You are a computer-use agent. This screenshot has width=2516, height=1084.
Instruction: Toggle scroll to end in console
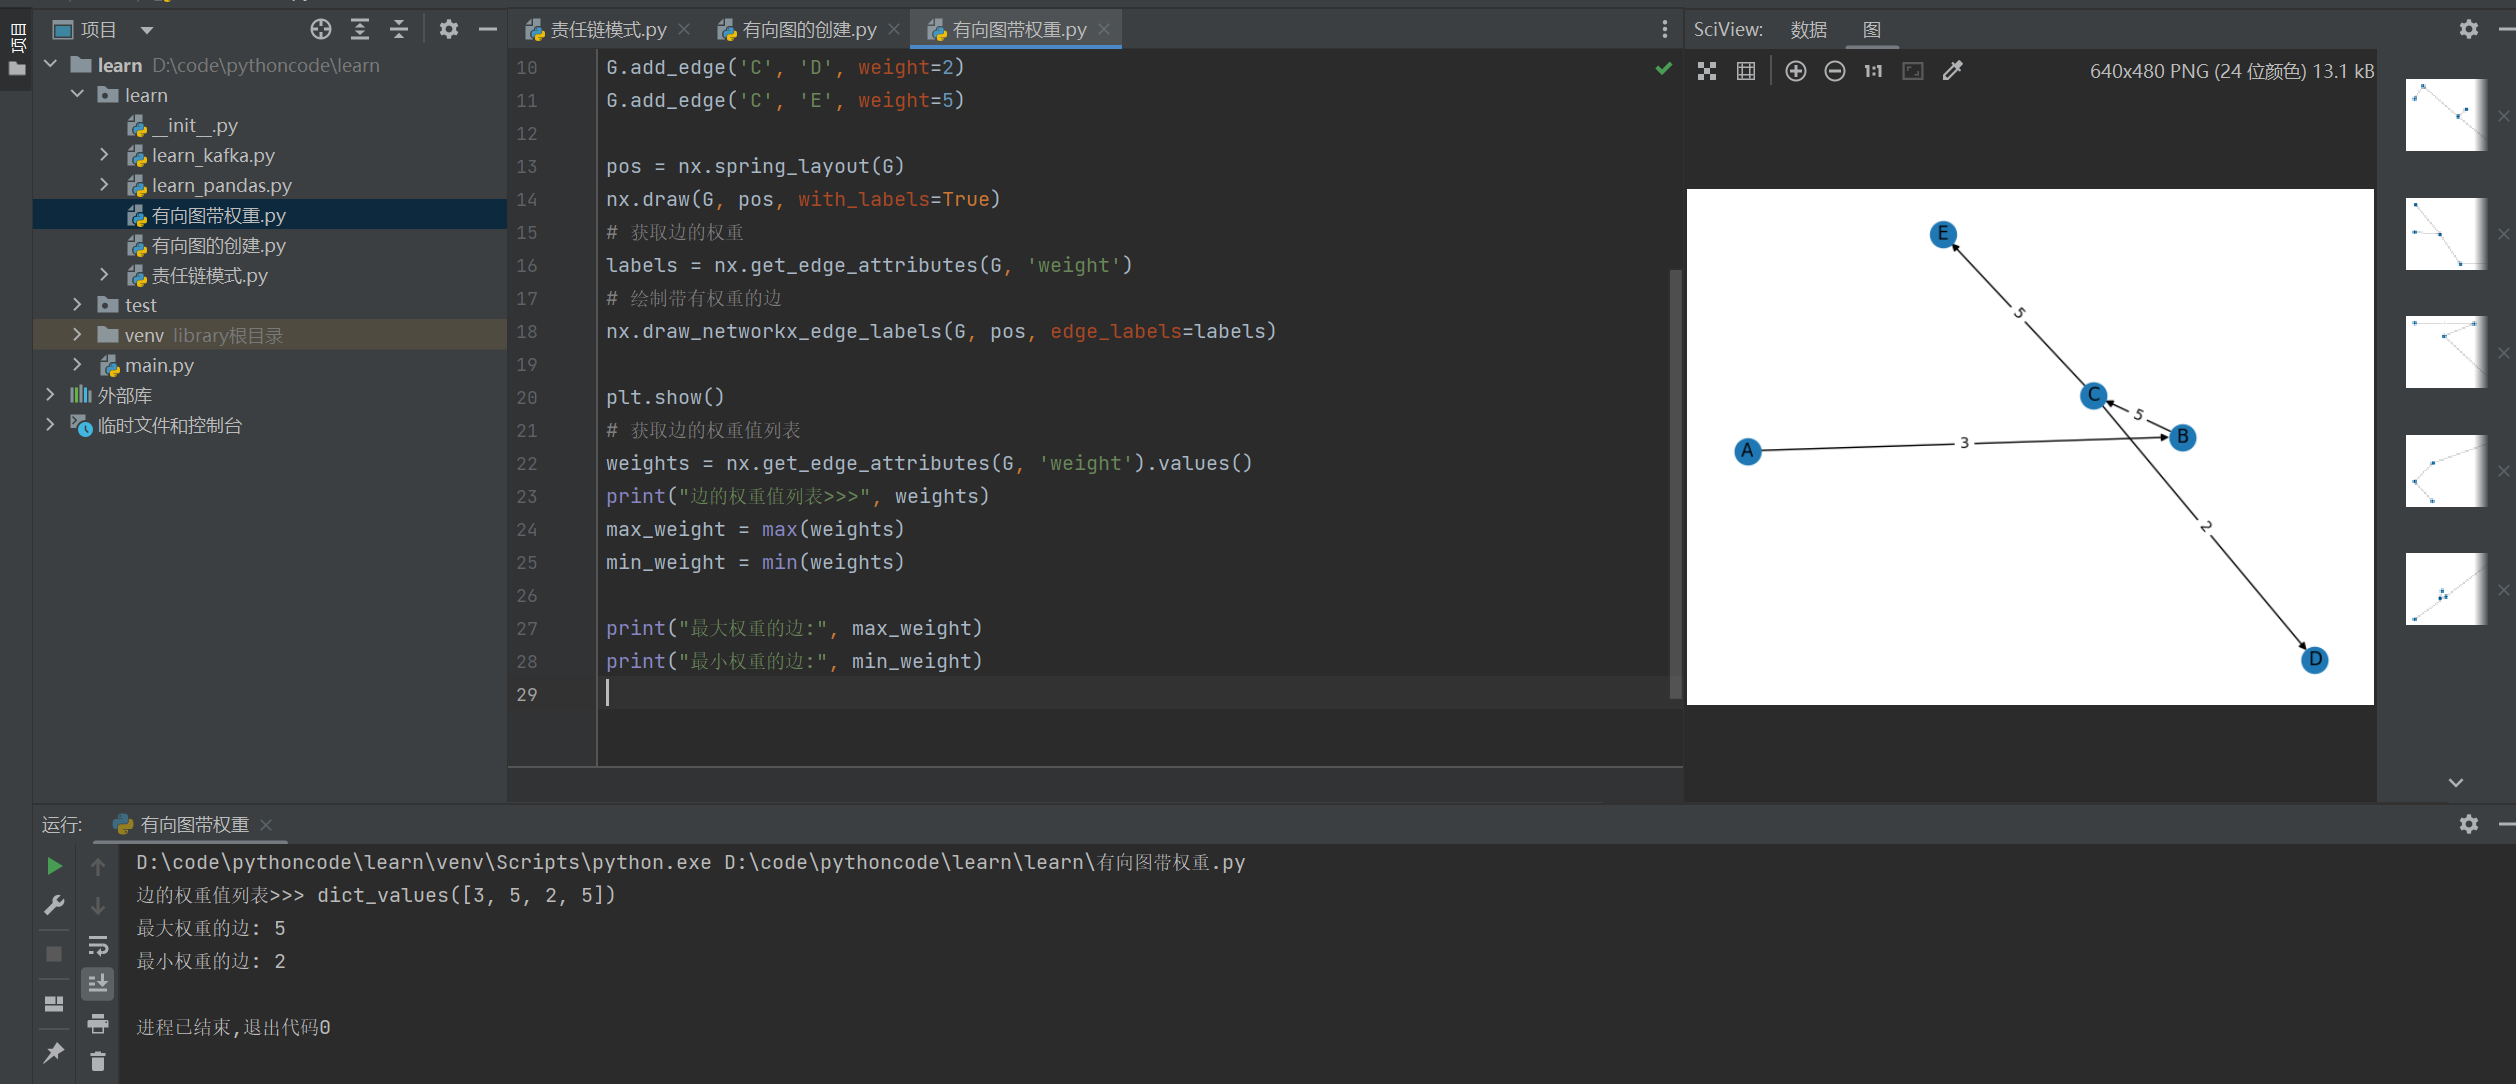98,984
